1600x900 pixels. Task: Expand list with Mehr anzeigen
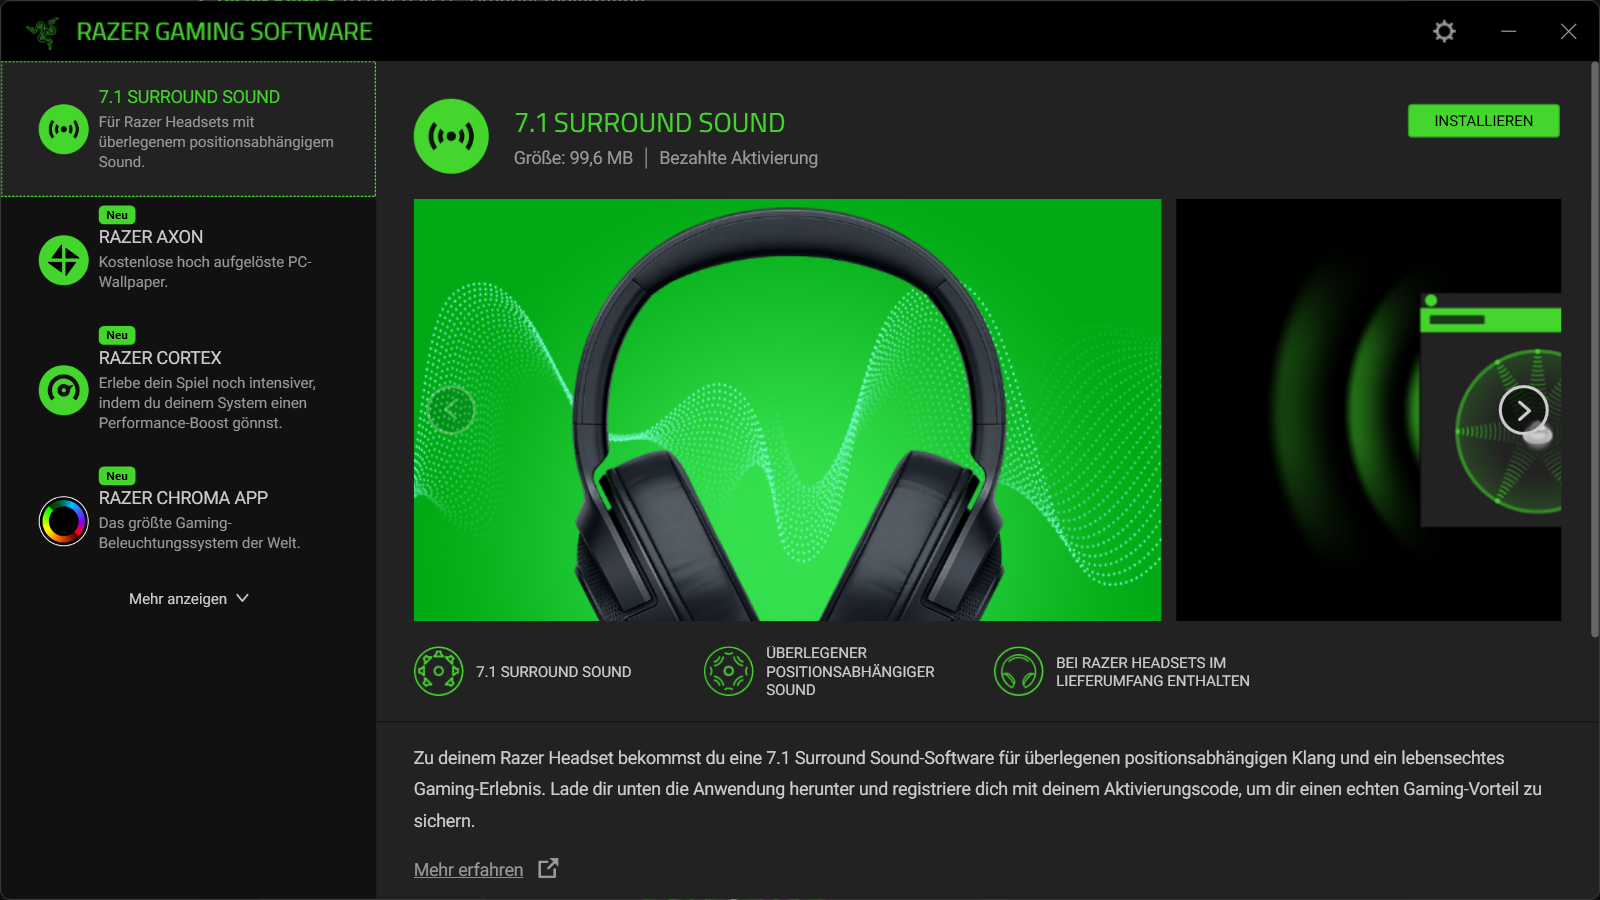pyautogui.click(x=189, y=598)
